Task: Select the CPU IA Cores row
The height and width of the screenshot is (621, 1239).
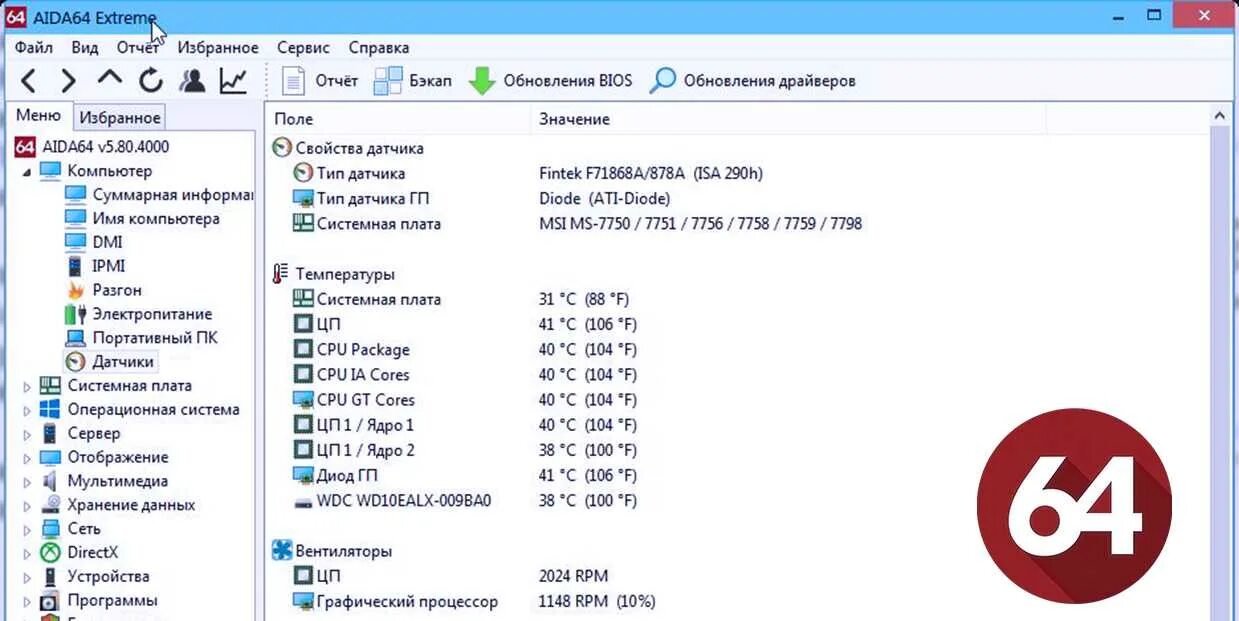Action: [x=737, y=374]
